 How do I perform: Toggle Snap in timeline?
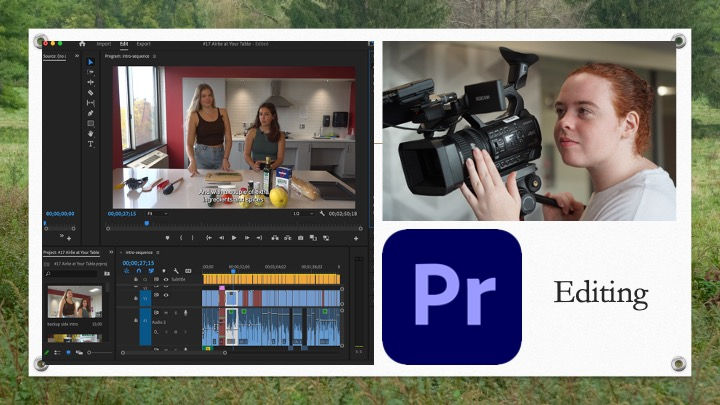(x=139, y=271)
